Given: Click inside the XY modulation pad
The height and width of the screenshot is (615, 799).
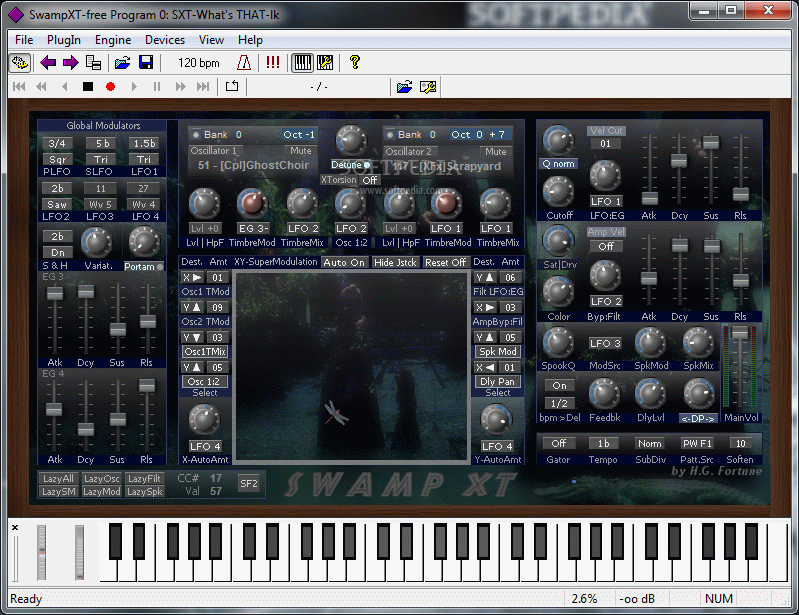Looking at the screenshot, I should tap(351, 366).
